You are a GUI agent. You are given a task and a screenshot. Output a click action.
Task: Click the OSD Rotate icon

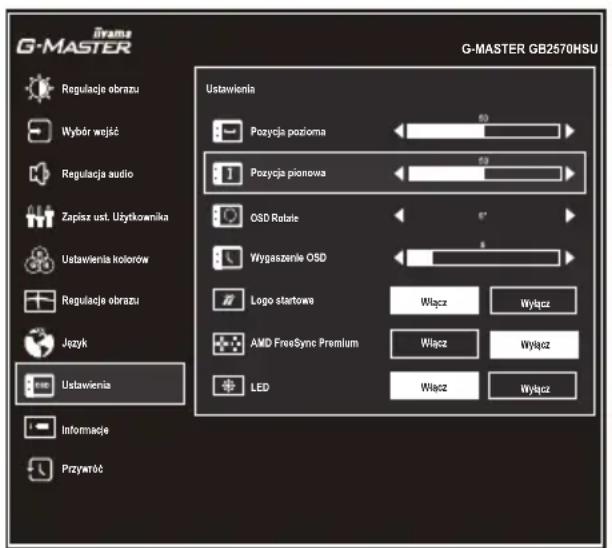(228, 215)
